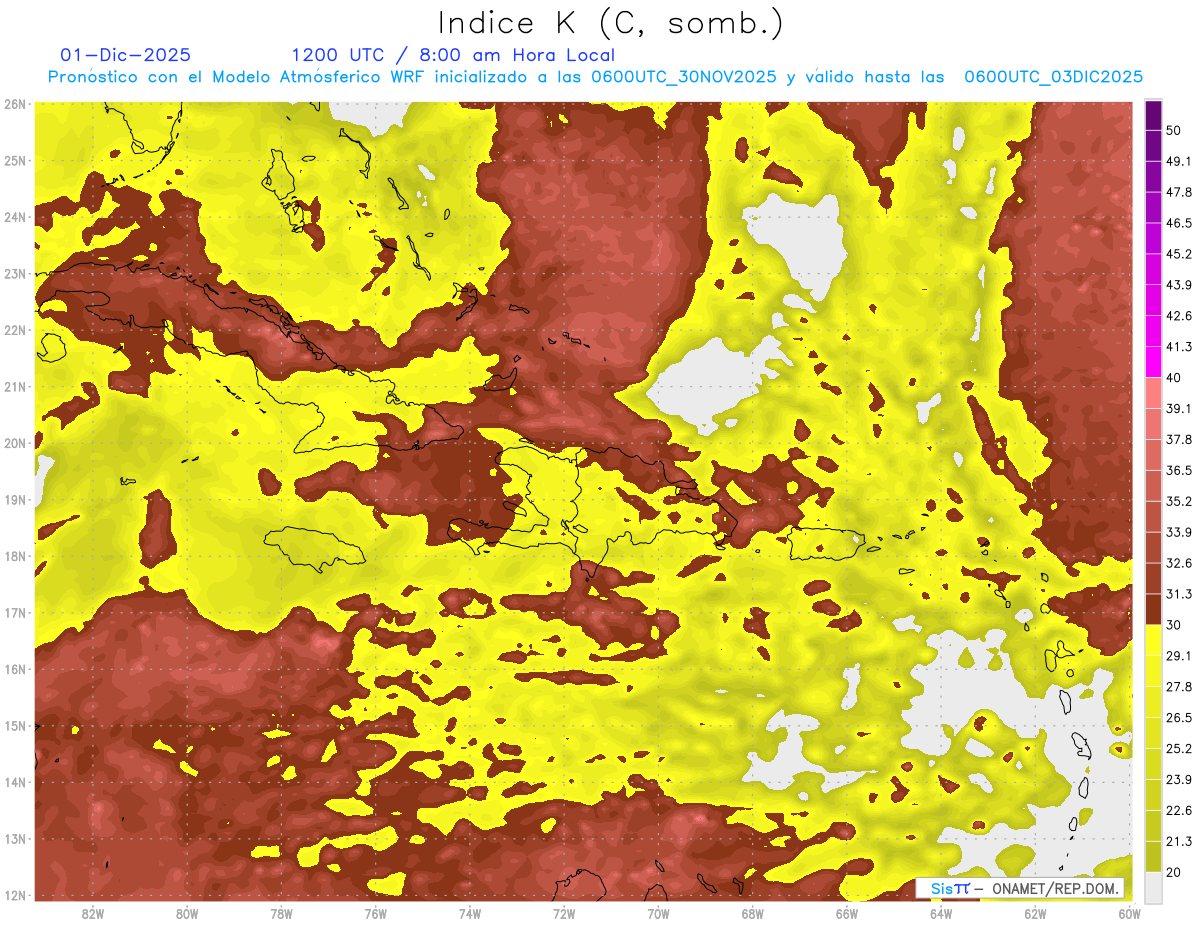Image resolution: width=1200 pixels, height=927 pixels.
Task: Click the chart title "Indice K (C, somb.)"
Action: 610,23
